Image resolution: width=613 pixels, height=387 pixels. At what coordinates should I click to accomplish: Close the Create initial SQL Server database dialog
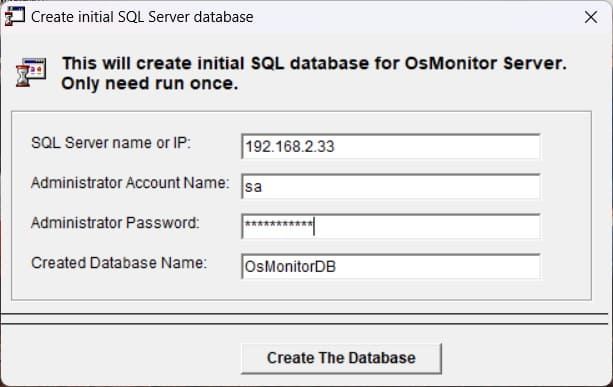pos(591,17)
